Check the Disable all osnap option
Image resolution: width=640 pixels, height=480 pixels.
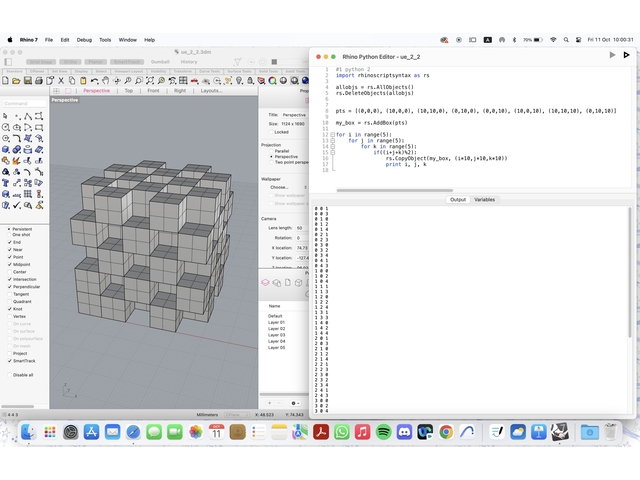pyautogui.click(x=10, y=375)
